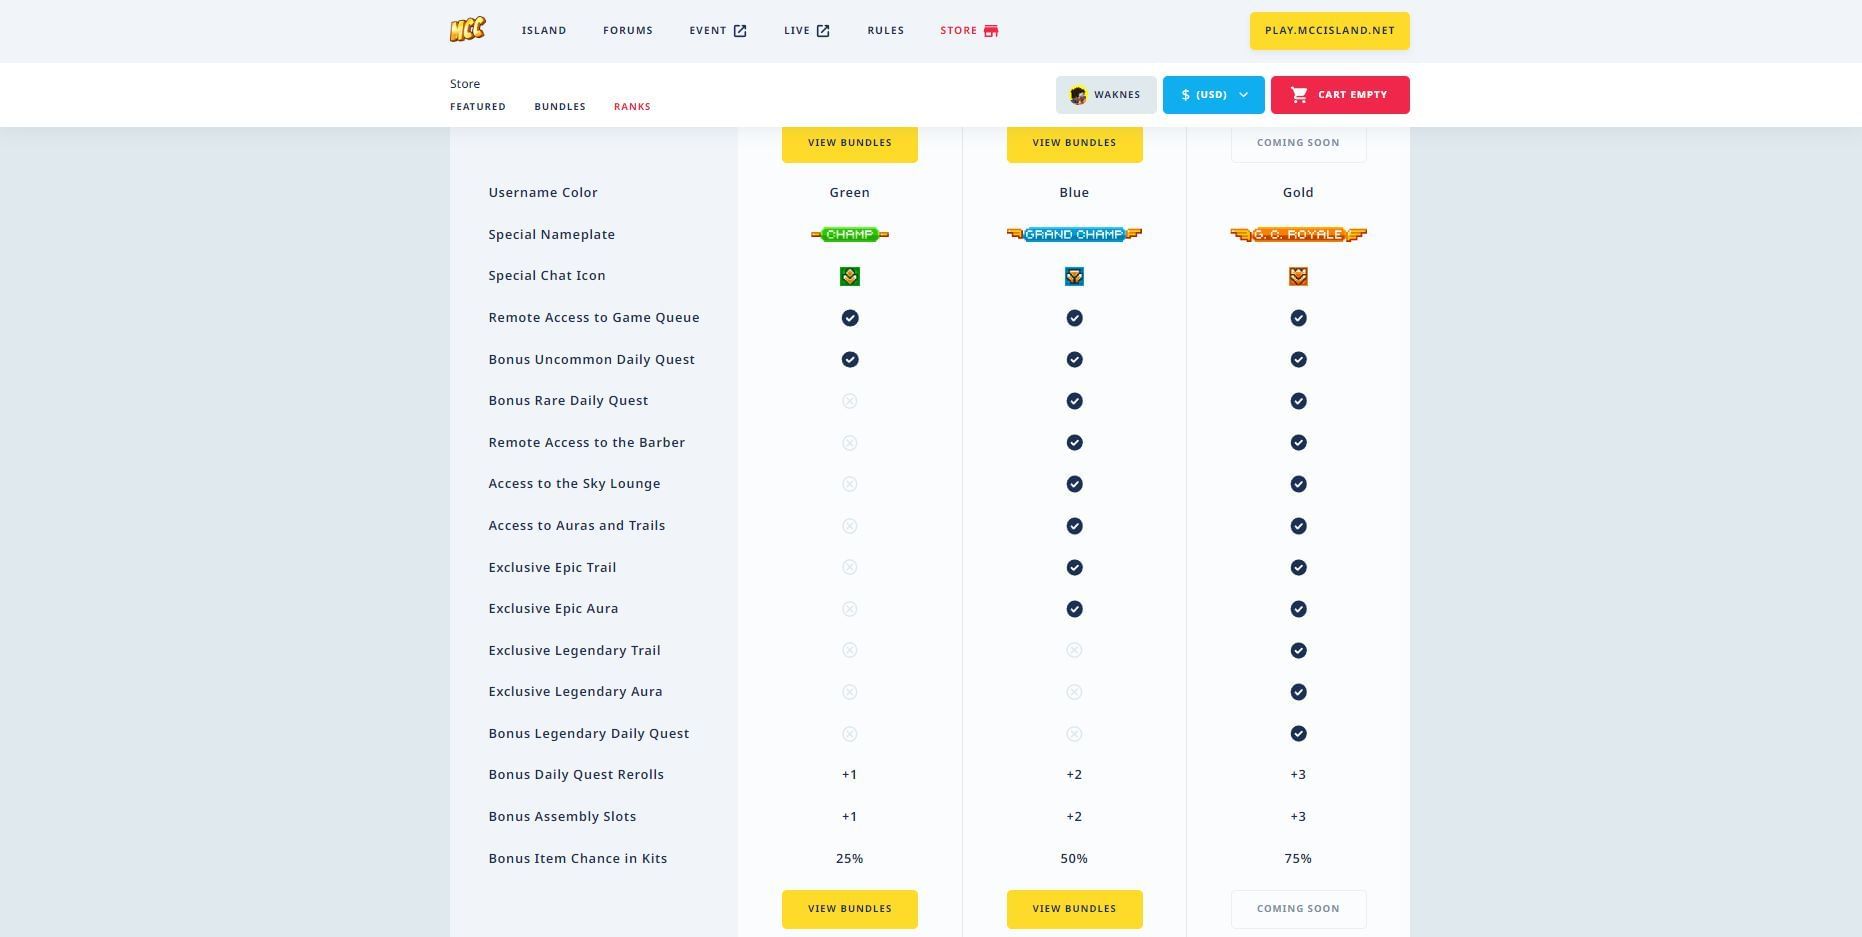Click the shopping cart icon
This screenshot has height=937, width=1862.
1299,95
